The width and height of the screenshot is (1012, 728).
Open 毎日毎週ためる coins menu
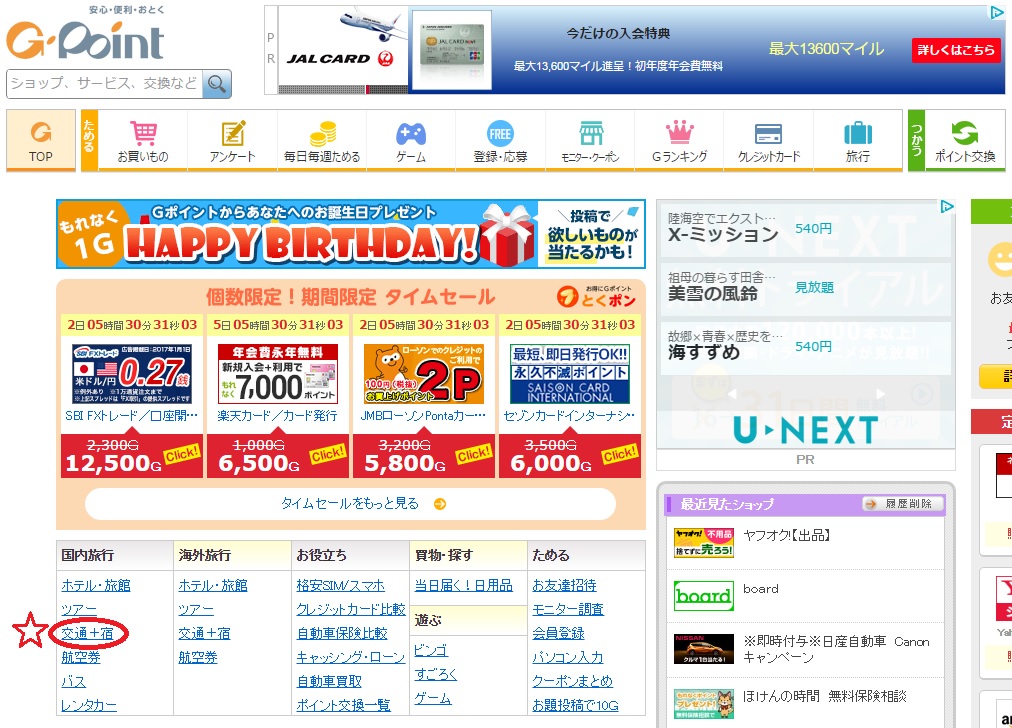[322, 141]
